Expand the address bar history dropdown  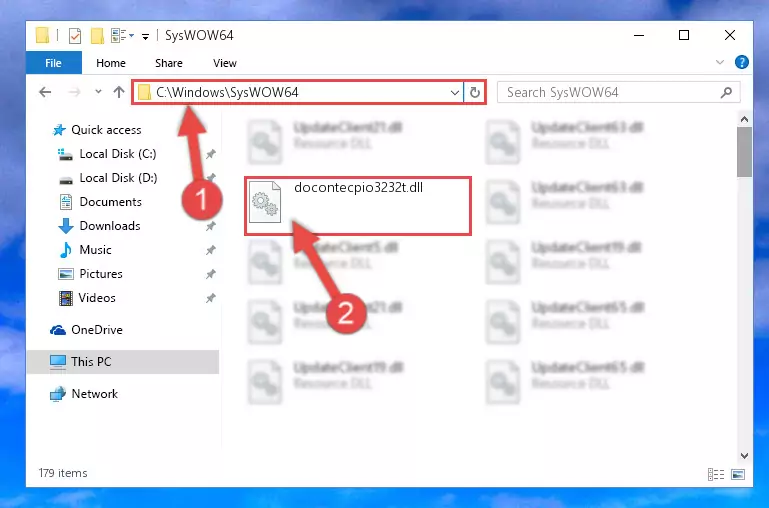455,92
